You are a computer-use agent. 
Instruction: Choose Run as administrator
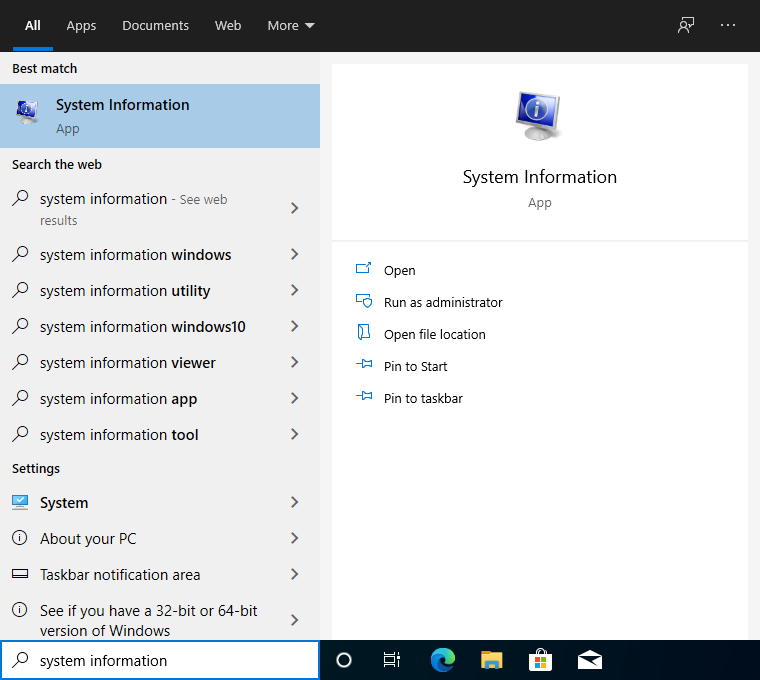click(443, 302)
